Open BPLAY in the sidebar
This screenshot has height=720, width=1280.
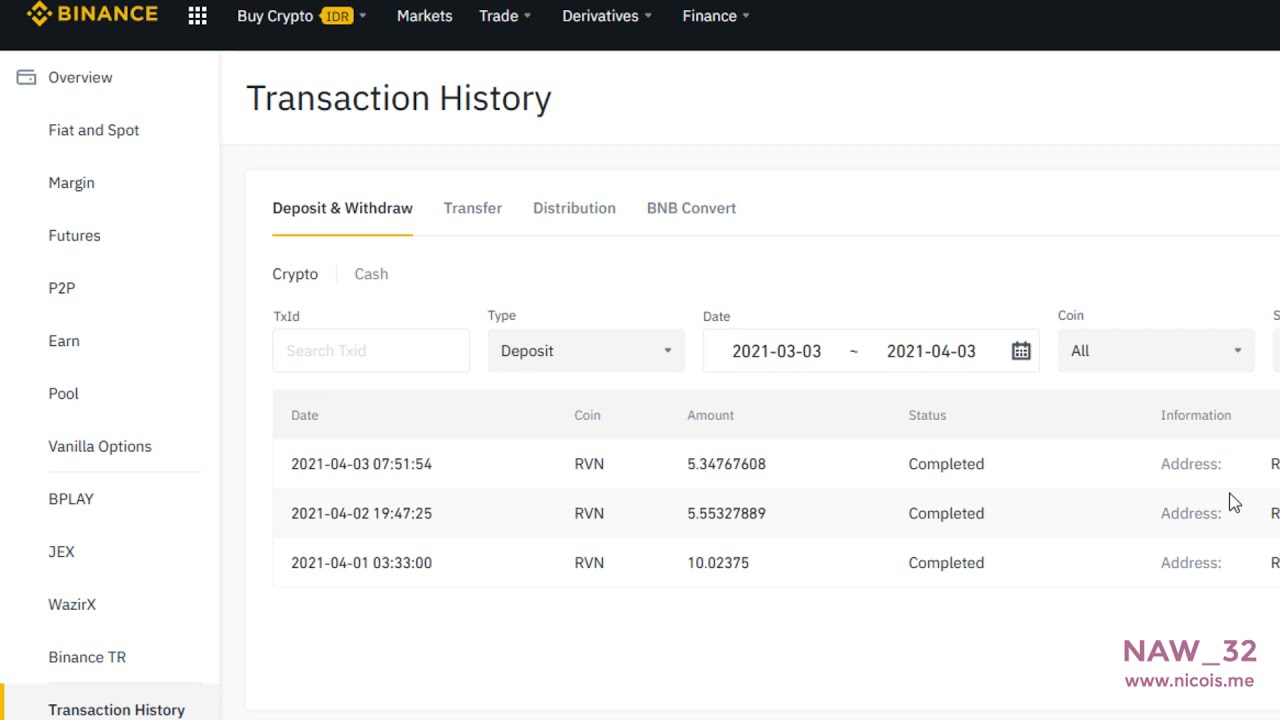[x=71, y=499]
